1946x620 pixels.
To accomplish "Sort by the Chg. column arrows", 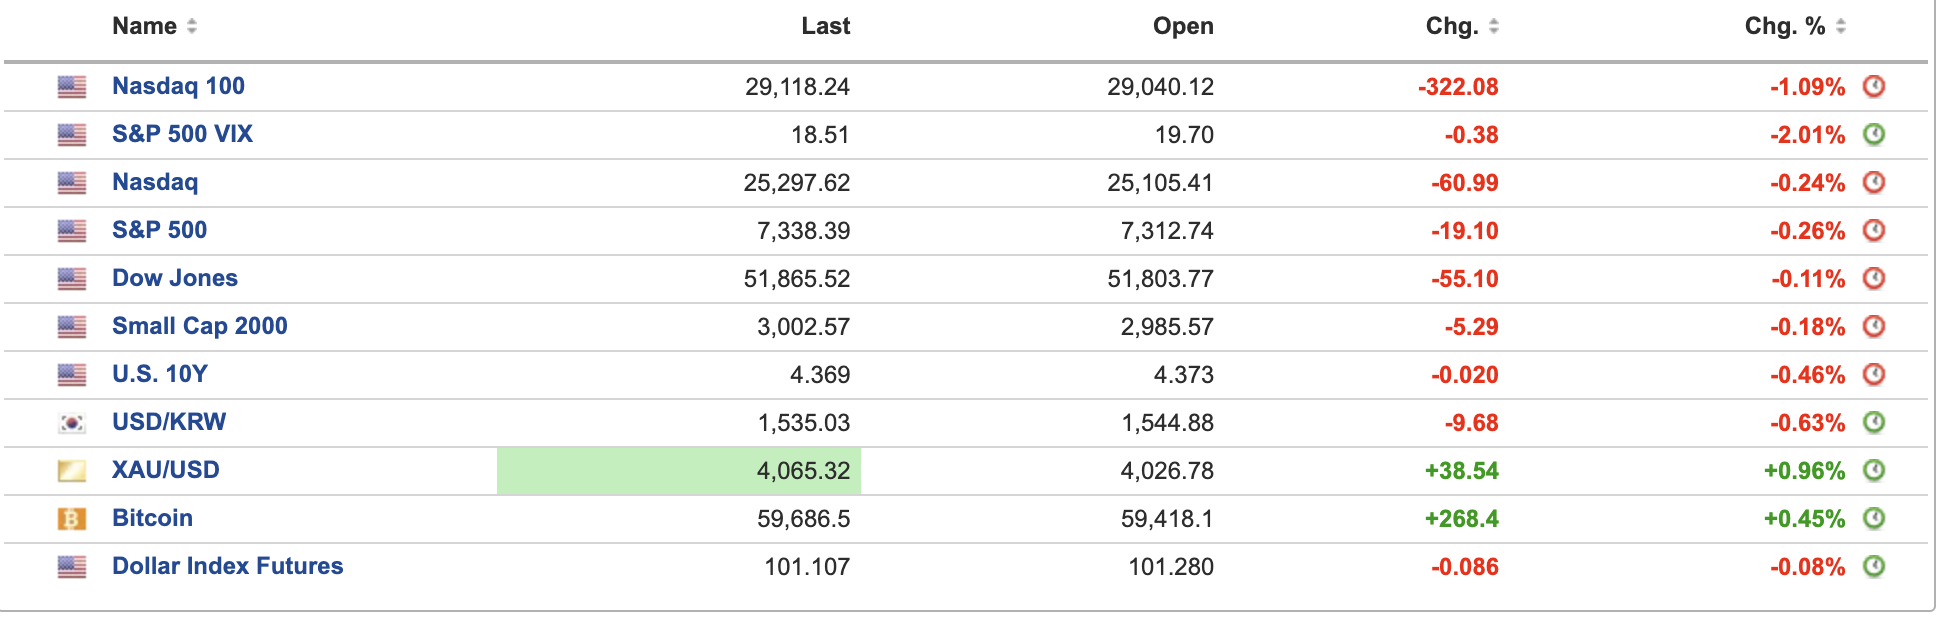I will (x=1493, y=26).
